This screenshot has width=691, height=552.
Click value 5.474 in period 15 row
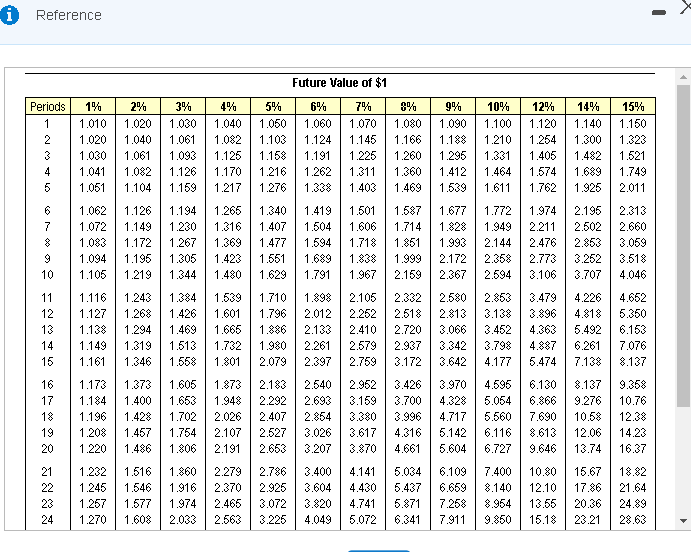[542, 362]
